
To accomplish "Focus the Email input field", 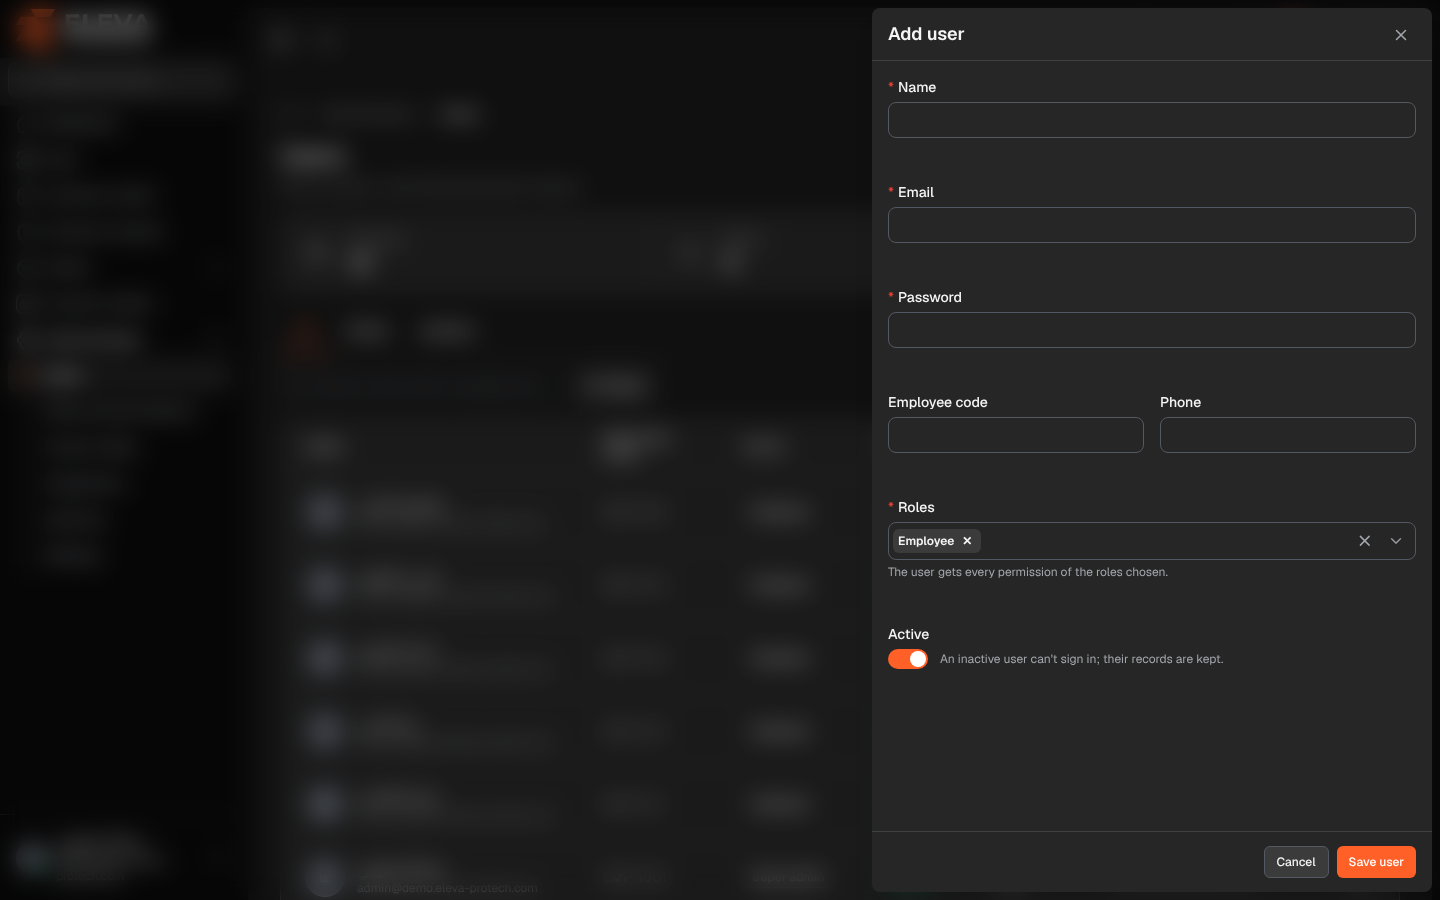I will coord(1152,225).
